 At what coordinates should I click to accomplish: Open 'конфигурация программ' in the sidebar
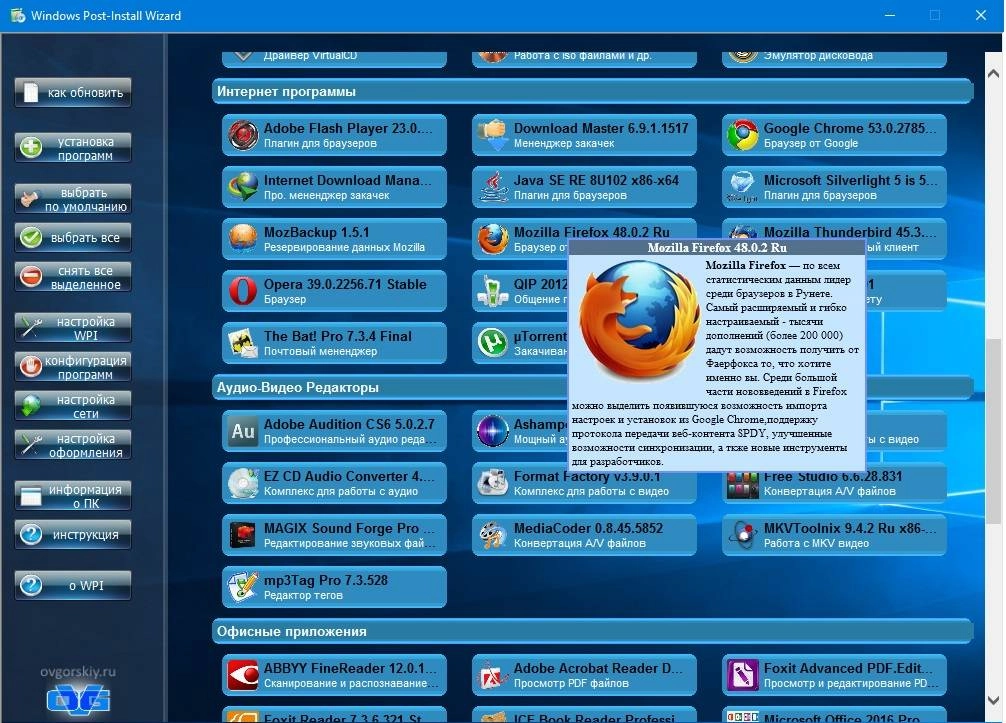73,367
